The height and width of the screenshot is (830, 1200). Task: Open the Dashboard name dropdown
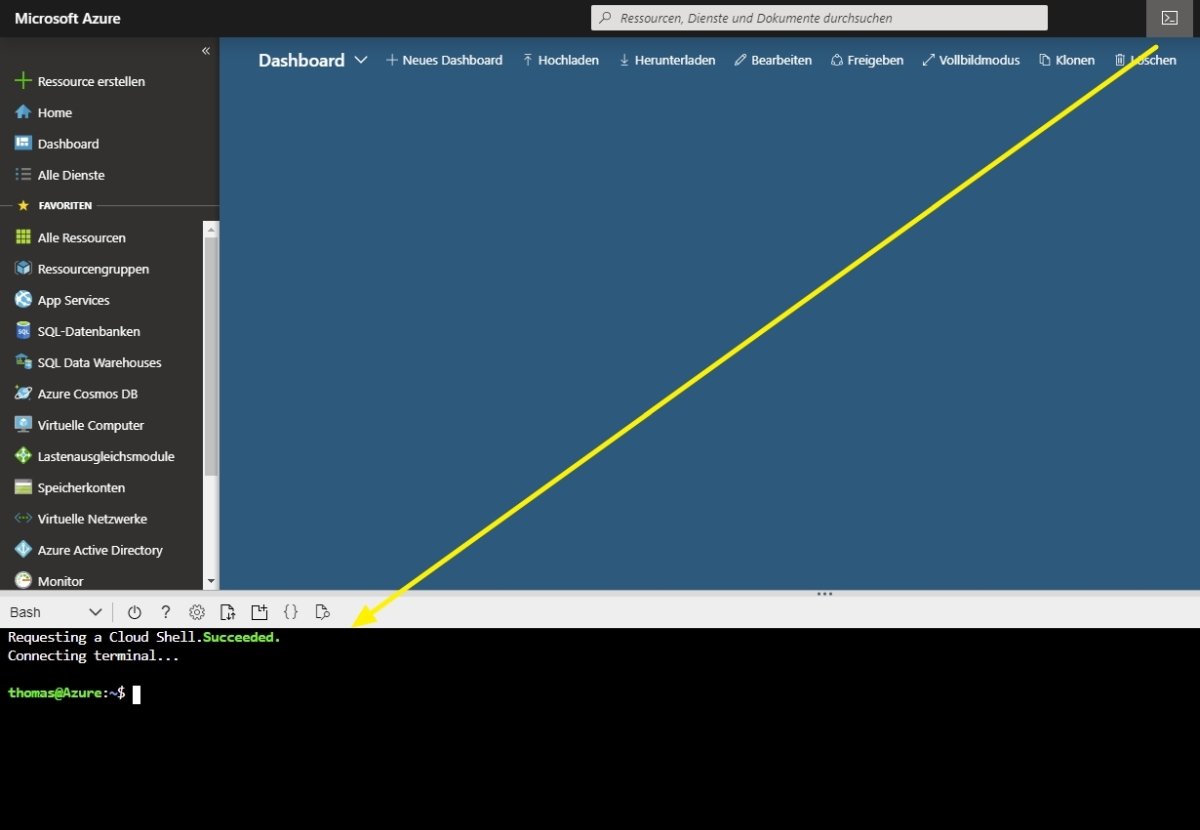pyautogui.click(x=361, y=60)
